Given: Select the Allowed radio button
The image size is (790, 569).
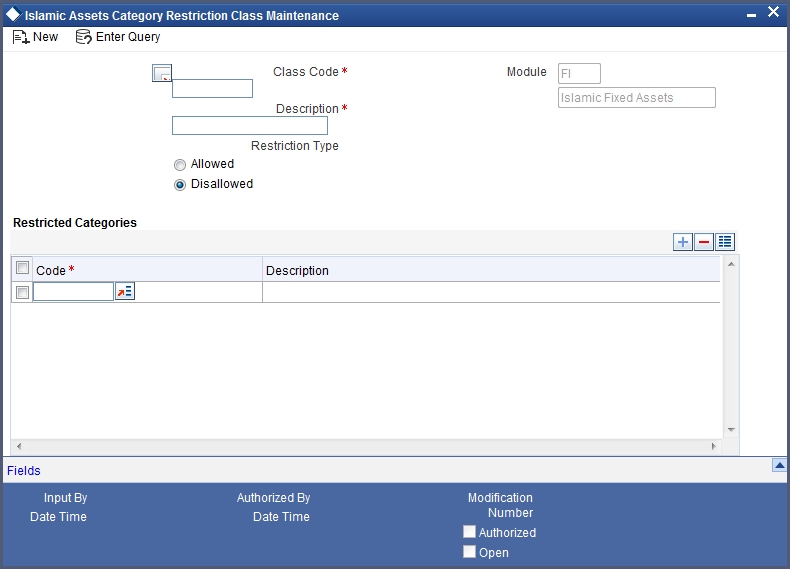Looking at the screenshot, I should [x=180, y=165].
